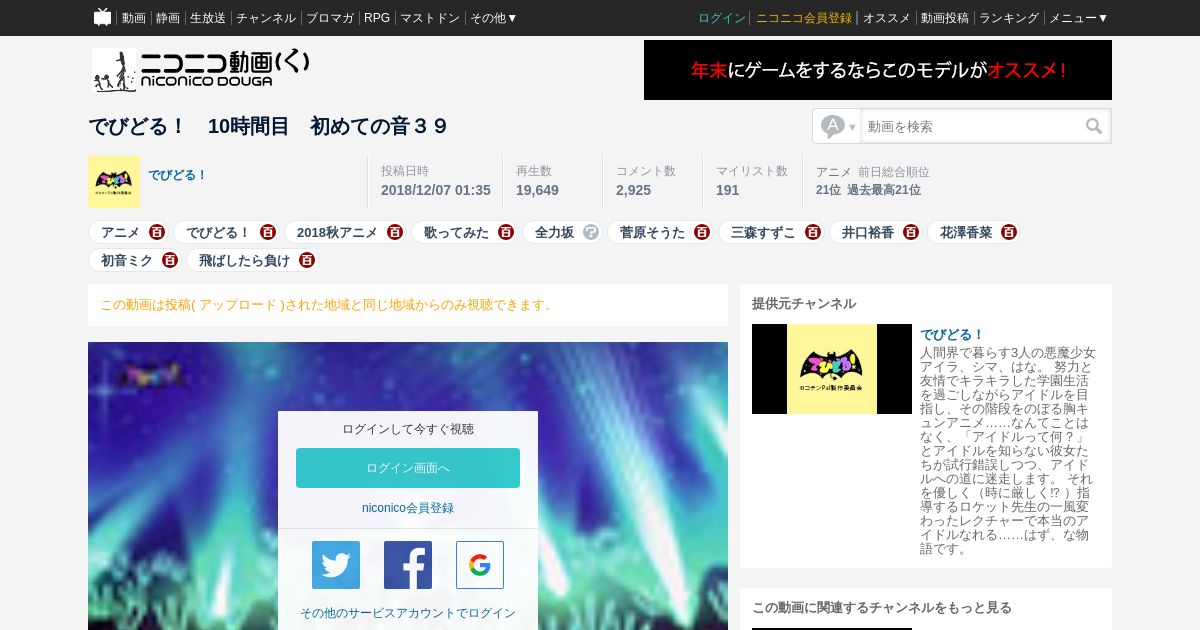Select the 菅原そうた tag
The image size is (1200, 630).
coord(652,232)
